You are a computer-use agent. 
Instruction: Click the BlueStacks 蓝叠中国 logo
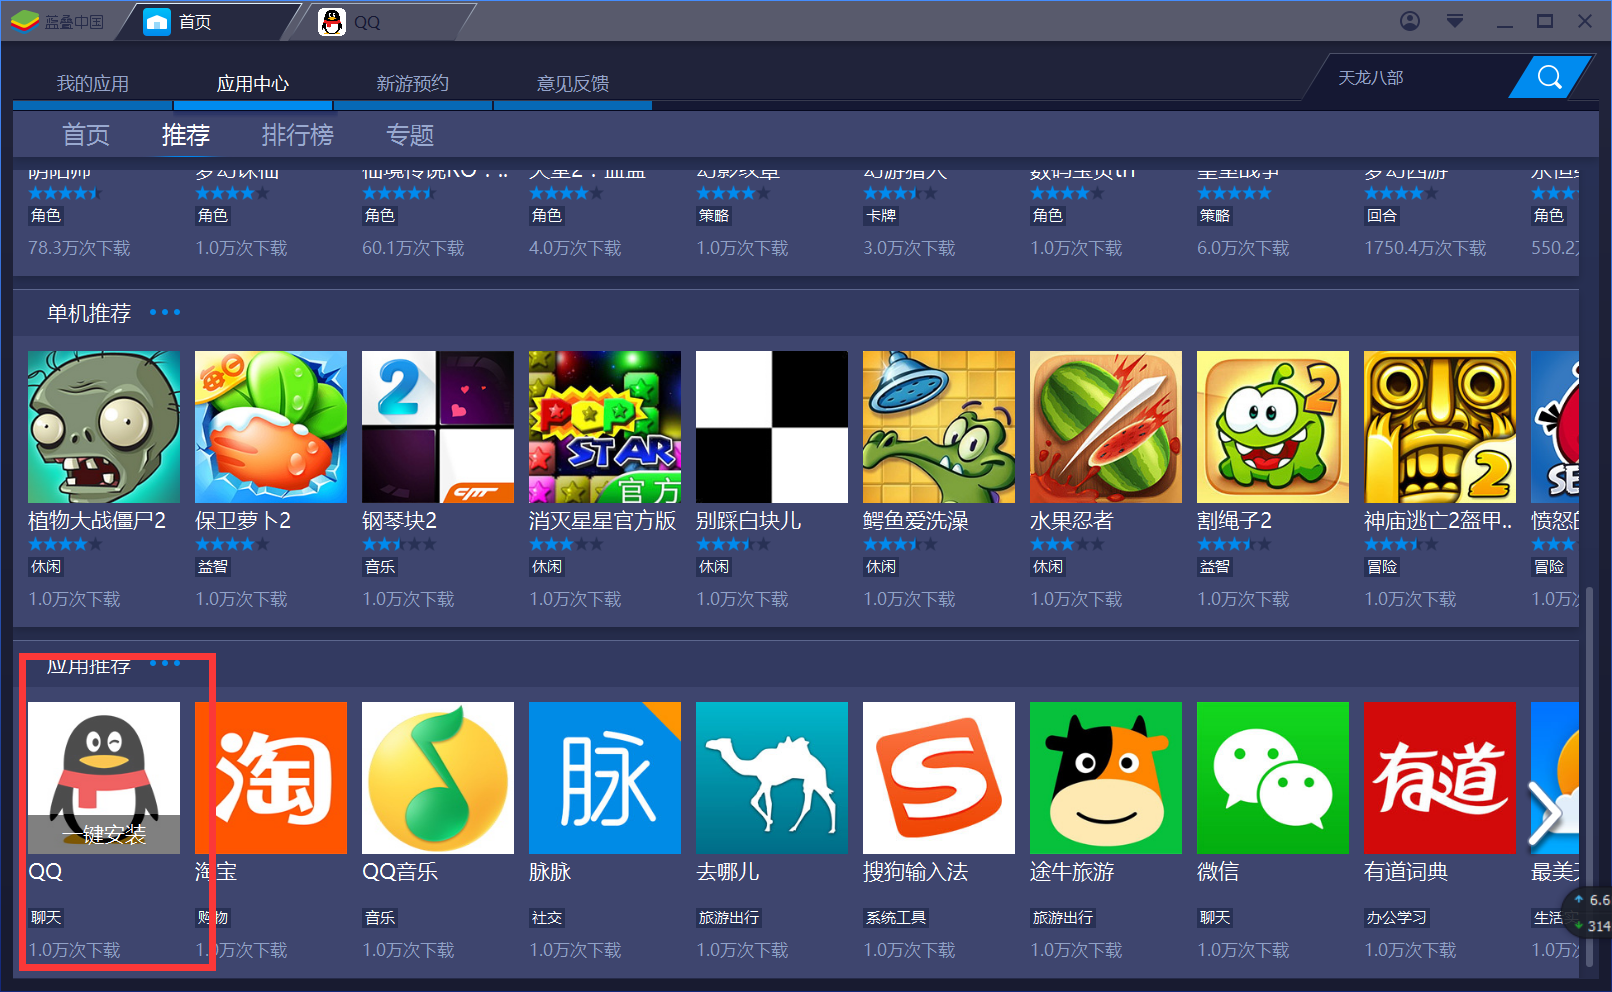(58, 21)
